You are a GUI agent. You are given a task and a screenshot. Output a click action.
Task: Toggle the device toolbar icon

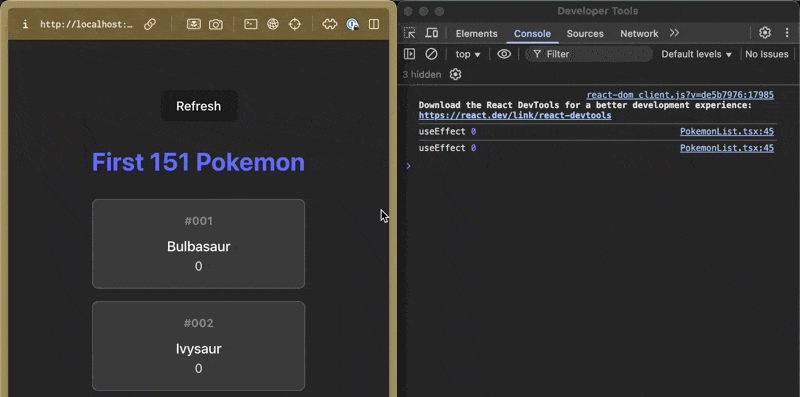[432, 33]
